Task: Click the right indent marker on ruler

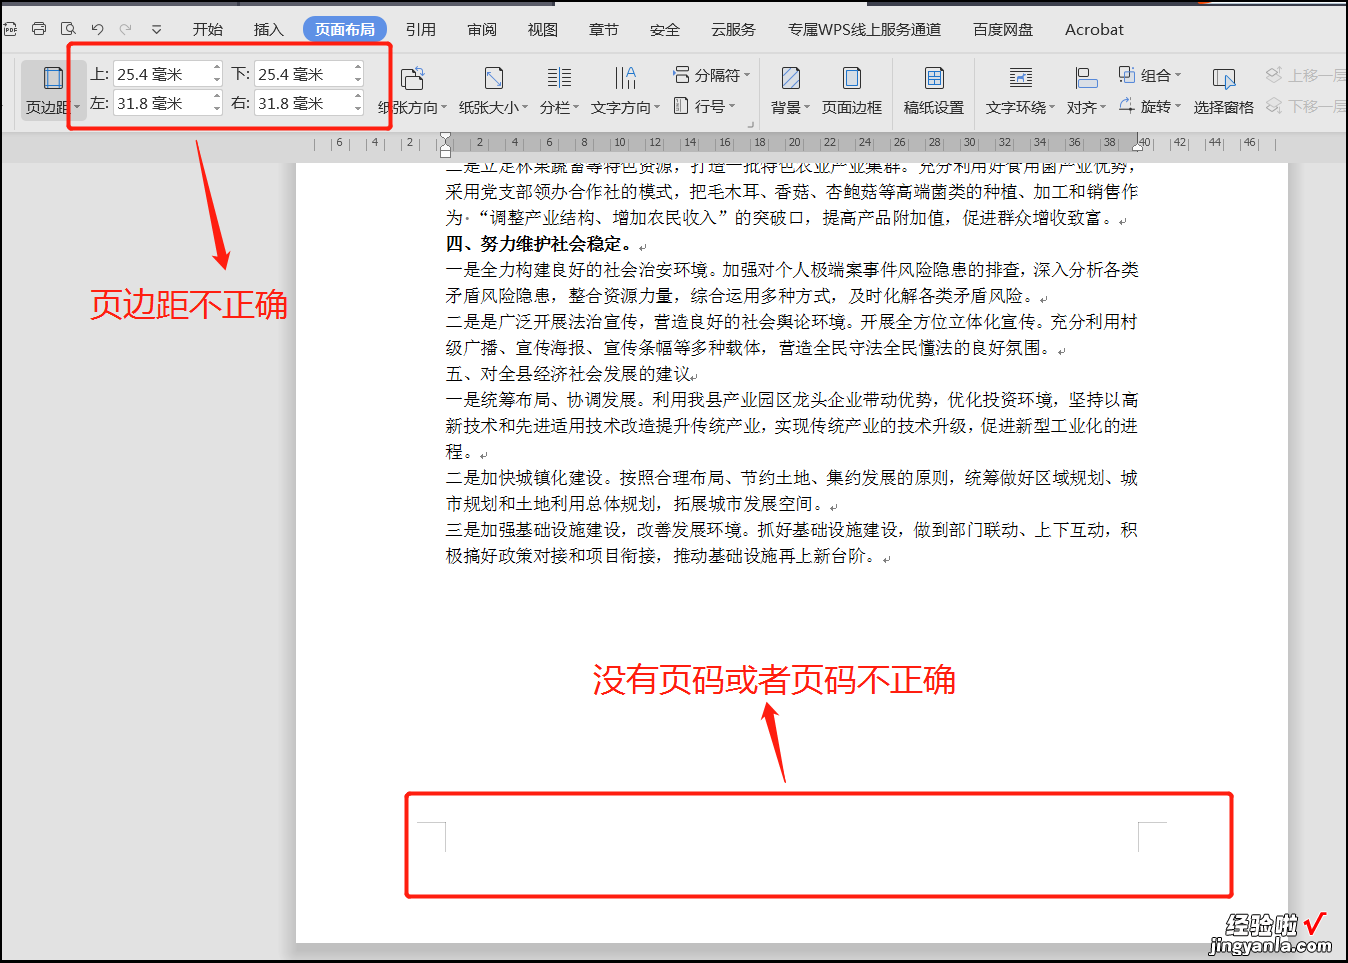Action: click(1138, 147)
